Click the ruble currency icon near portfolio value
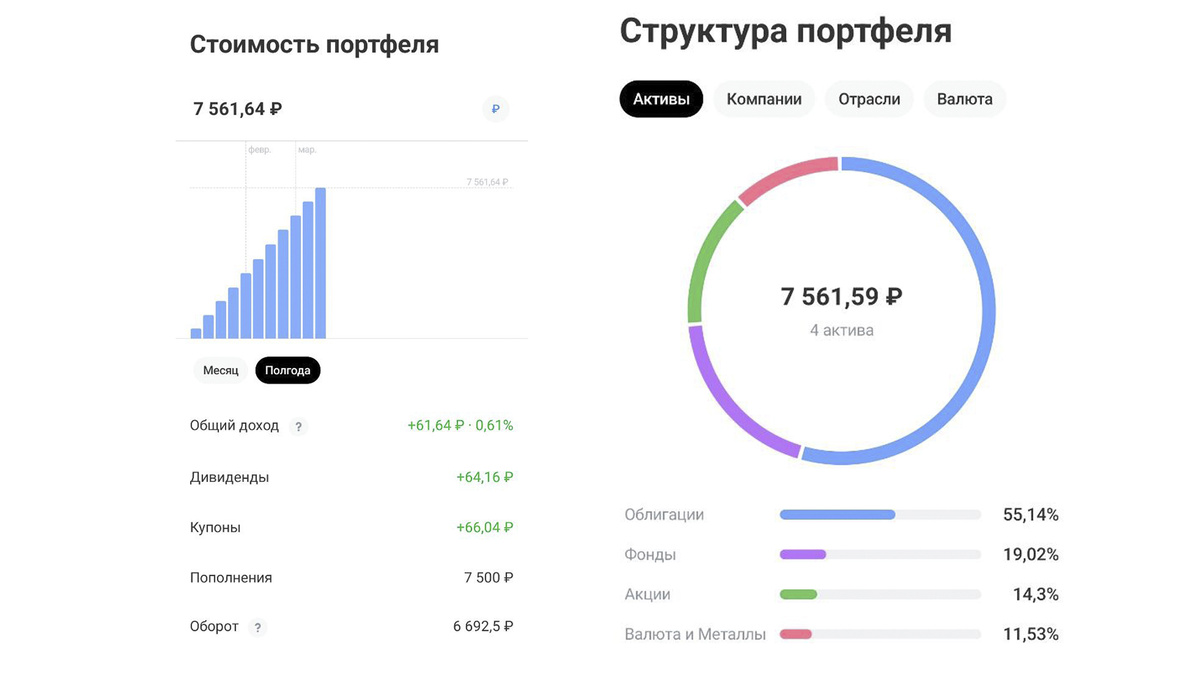Screen dimensions: 1200x675 point(495,108)
